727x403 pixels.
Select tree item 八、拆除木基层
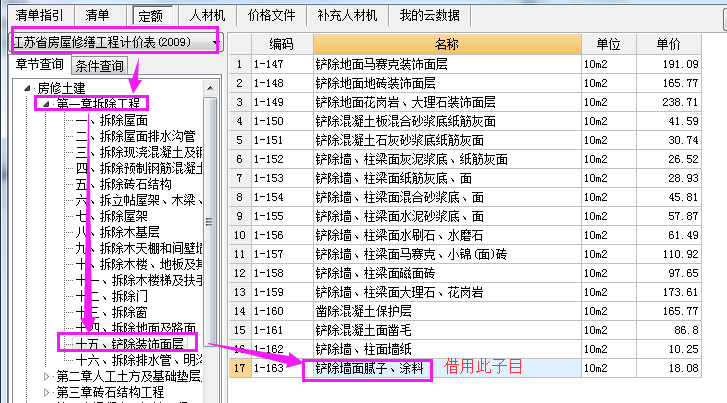coord(117,232)
